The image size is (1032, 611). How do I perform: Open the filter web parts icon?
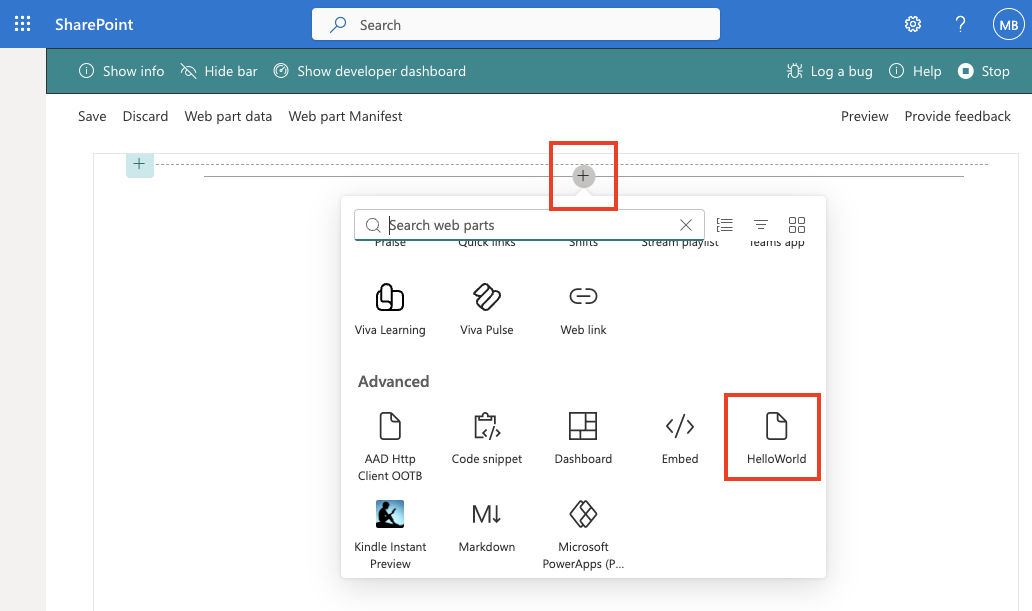pyautogui.click(x=761, y=225)
